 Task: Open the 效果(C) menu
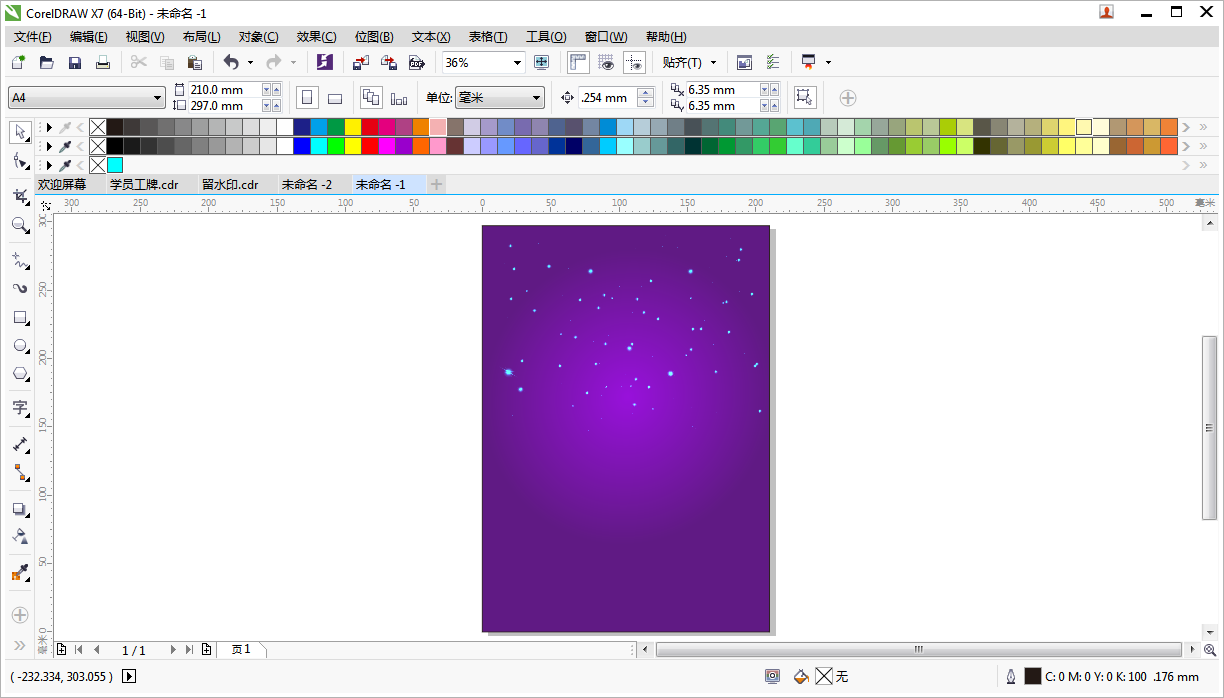(316, 36)
